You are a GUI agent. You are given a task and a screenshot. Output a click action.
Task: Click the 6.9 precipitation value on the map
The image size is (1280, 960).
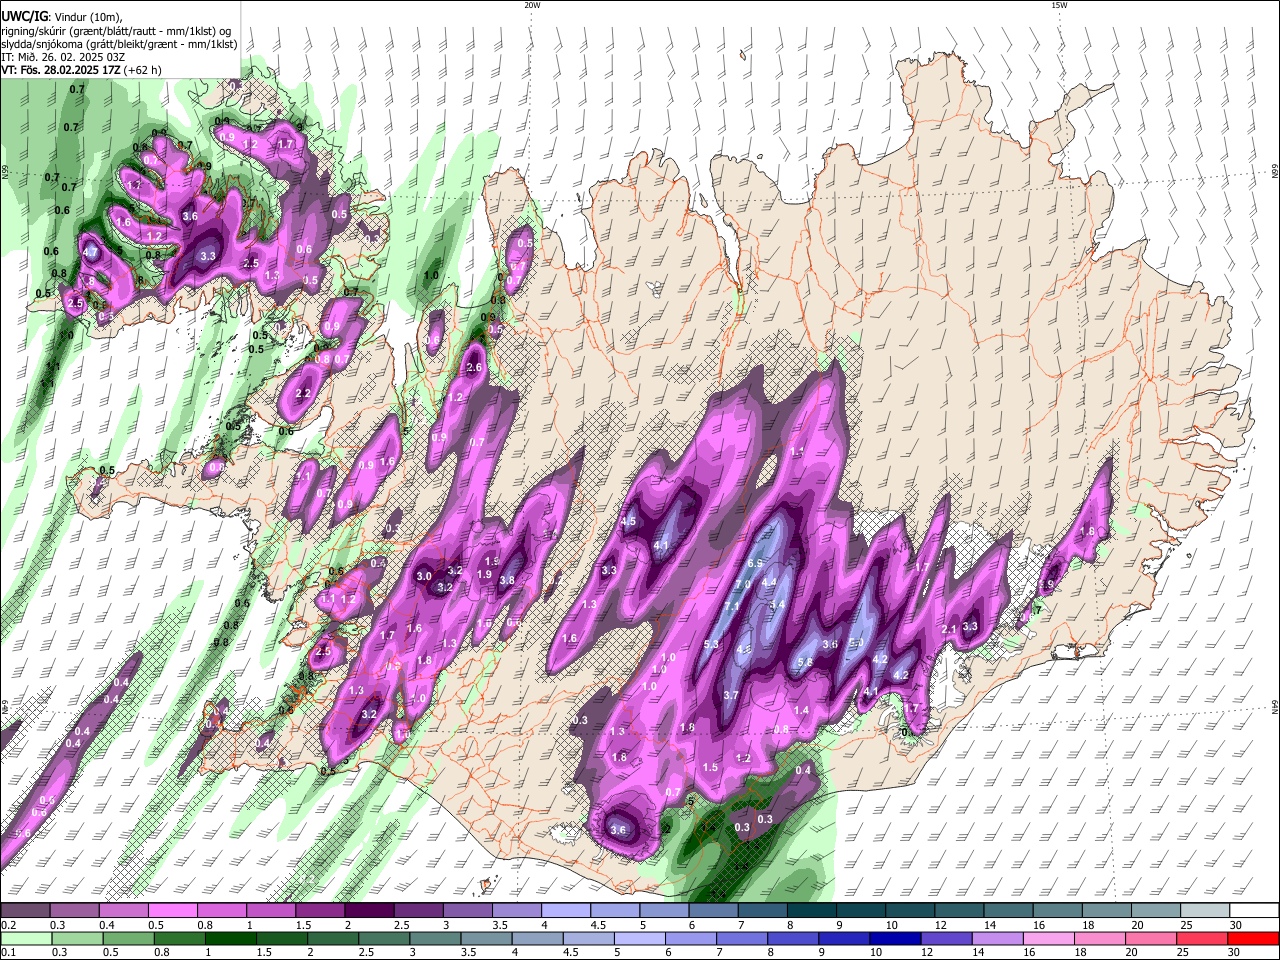click(755, 563)
